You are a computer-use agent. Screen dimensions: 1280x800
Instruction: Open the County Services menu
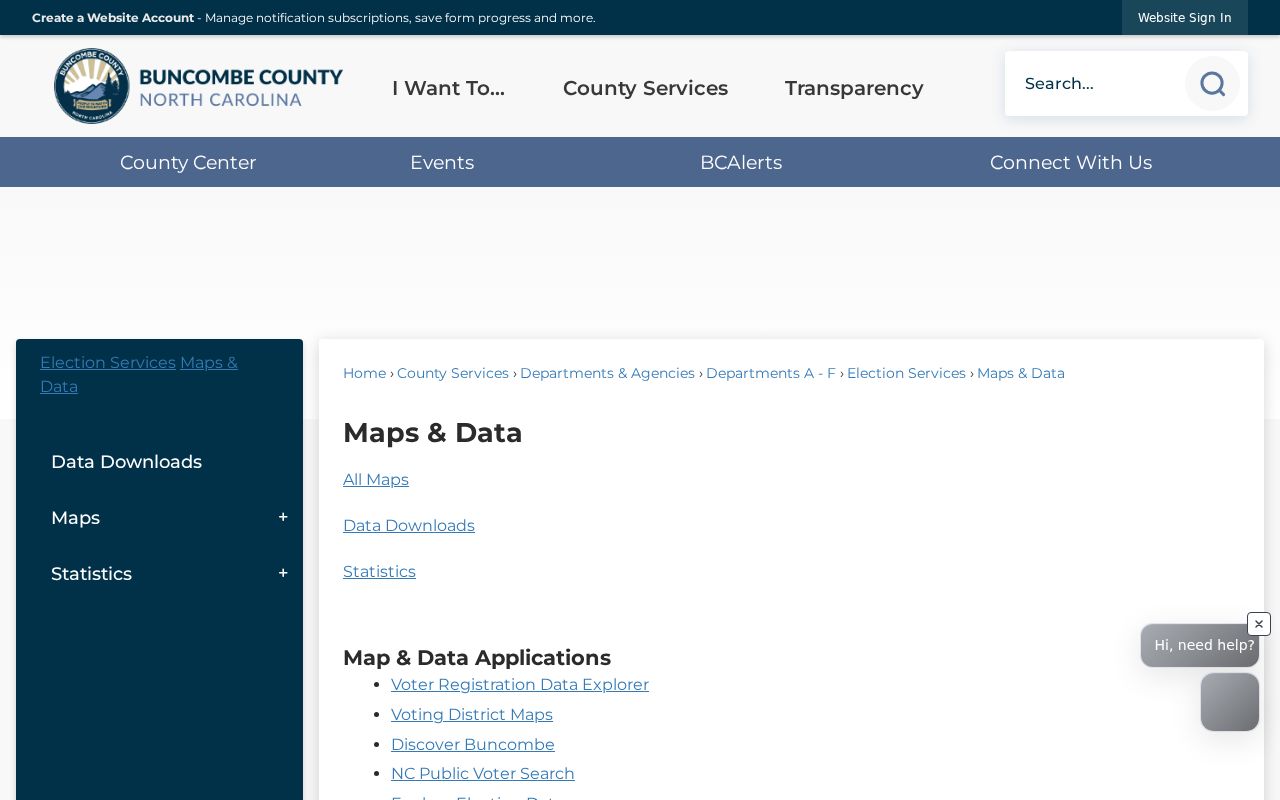645,88
